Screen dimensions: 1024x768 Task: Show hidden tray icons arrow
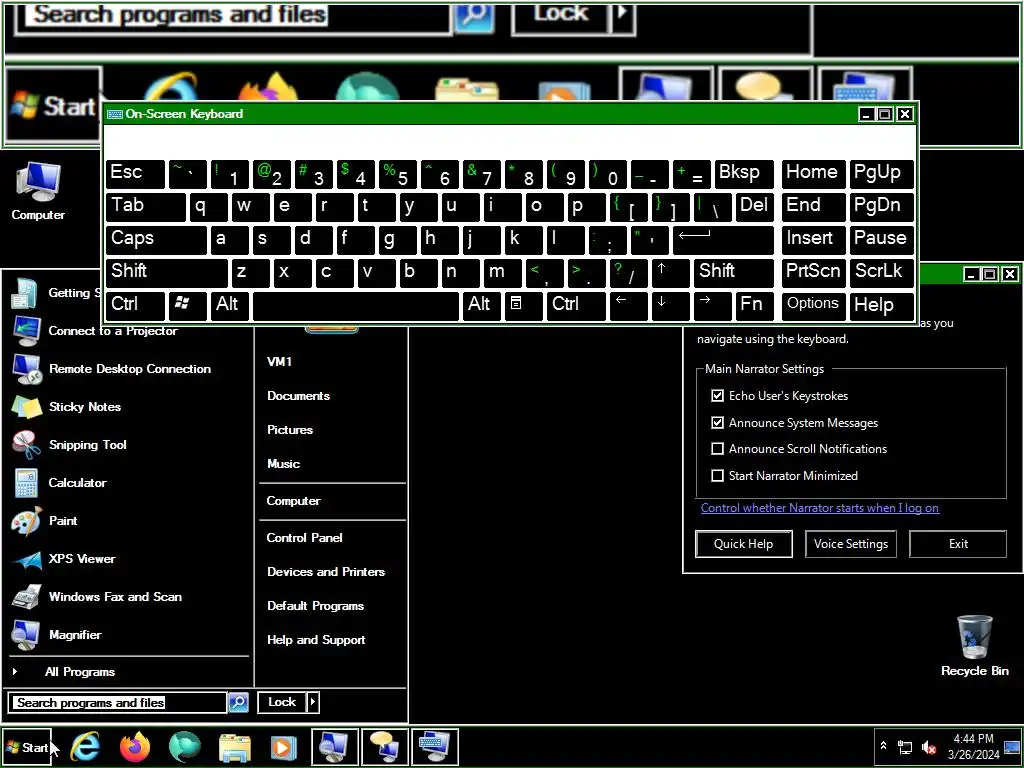point(883,745)
